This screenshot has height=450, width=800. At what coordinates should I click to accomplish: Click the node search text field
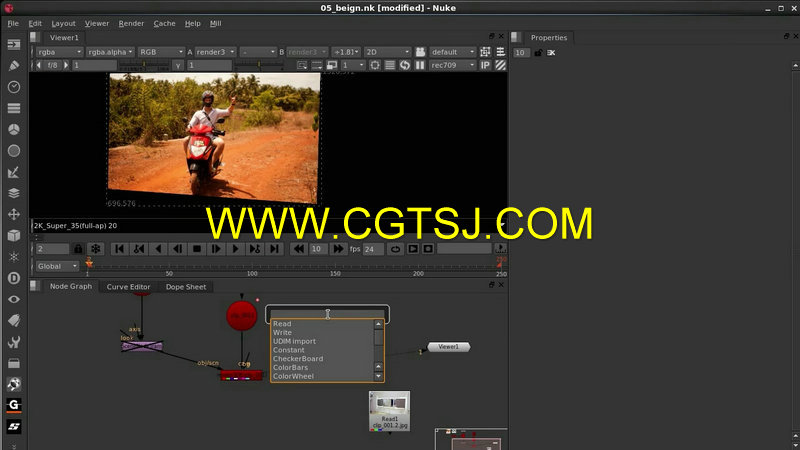click(x=327, y=314)
